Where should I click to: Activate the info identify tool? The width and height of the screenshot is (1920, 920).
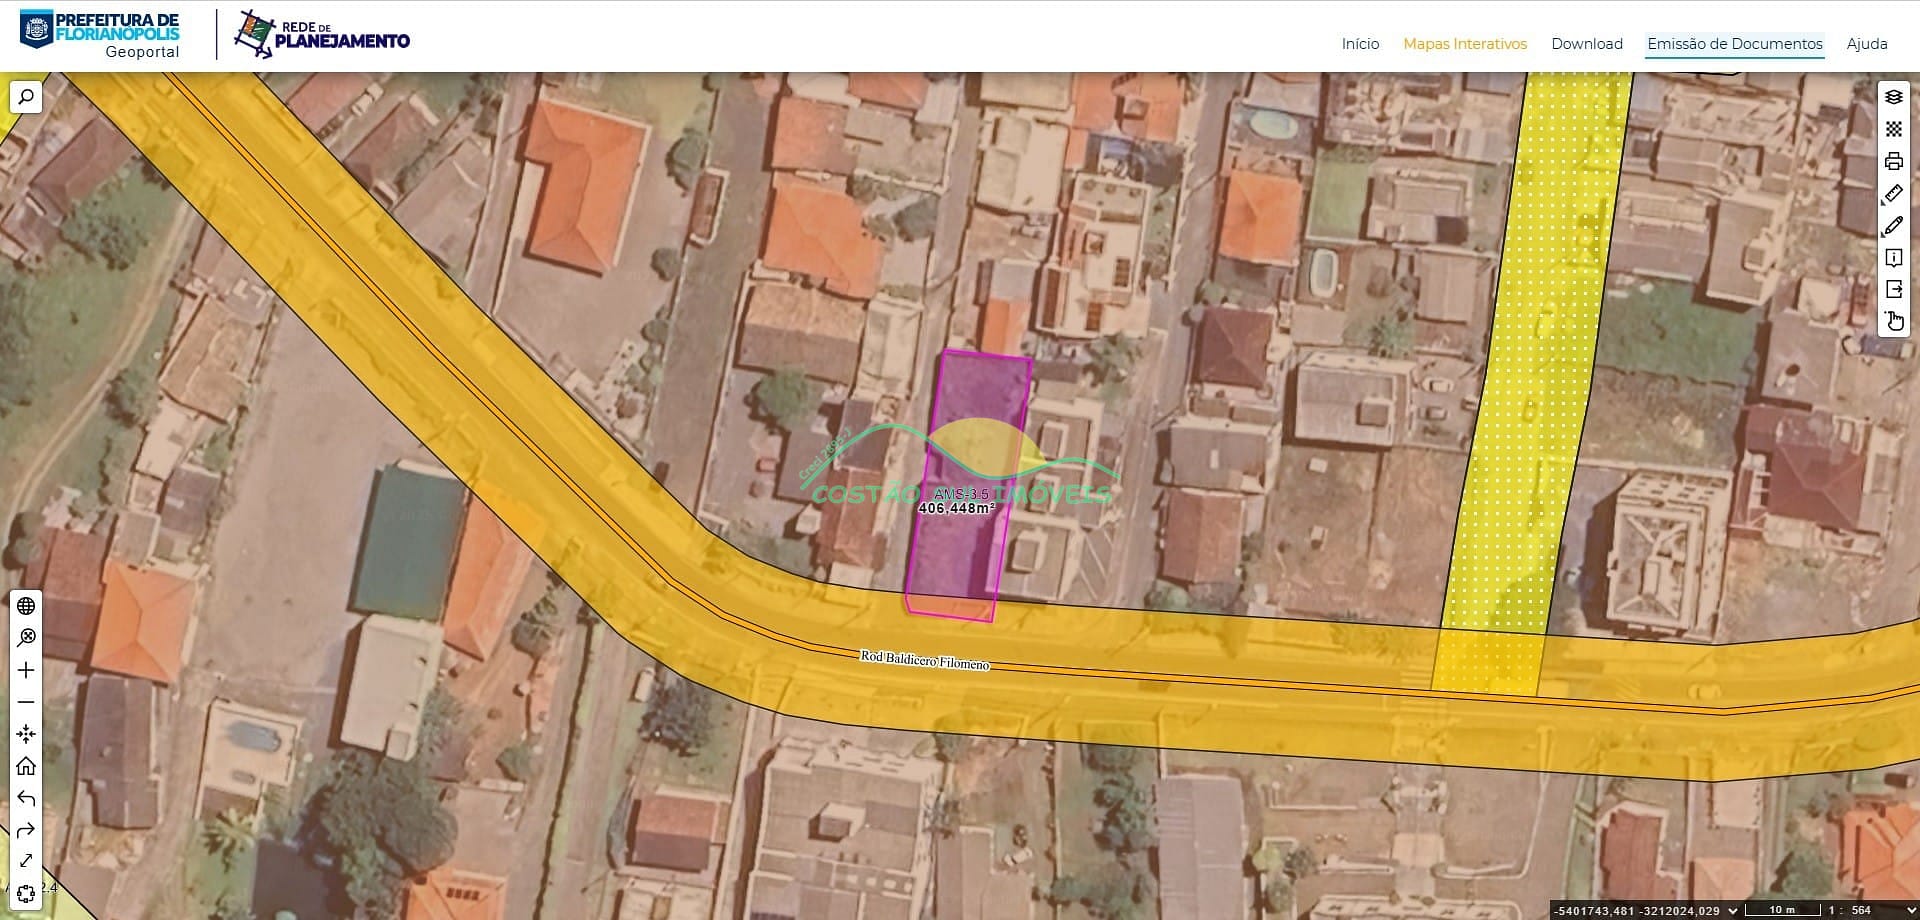[x=1893, y=258]
